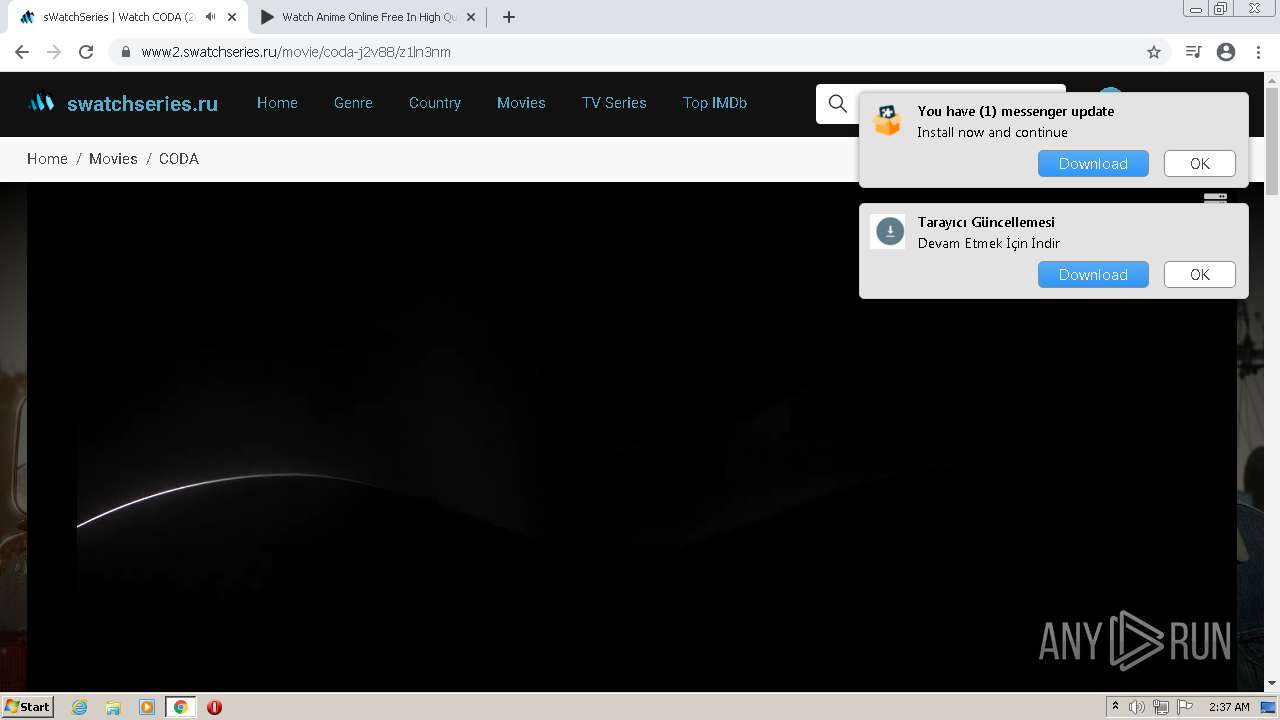Click the Chrome taskbar icon
Image resolution: width=1280 pixels, height=720 pixels.
click(180, 707)
